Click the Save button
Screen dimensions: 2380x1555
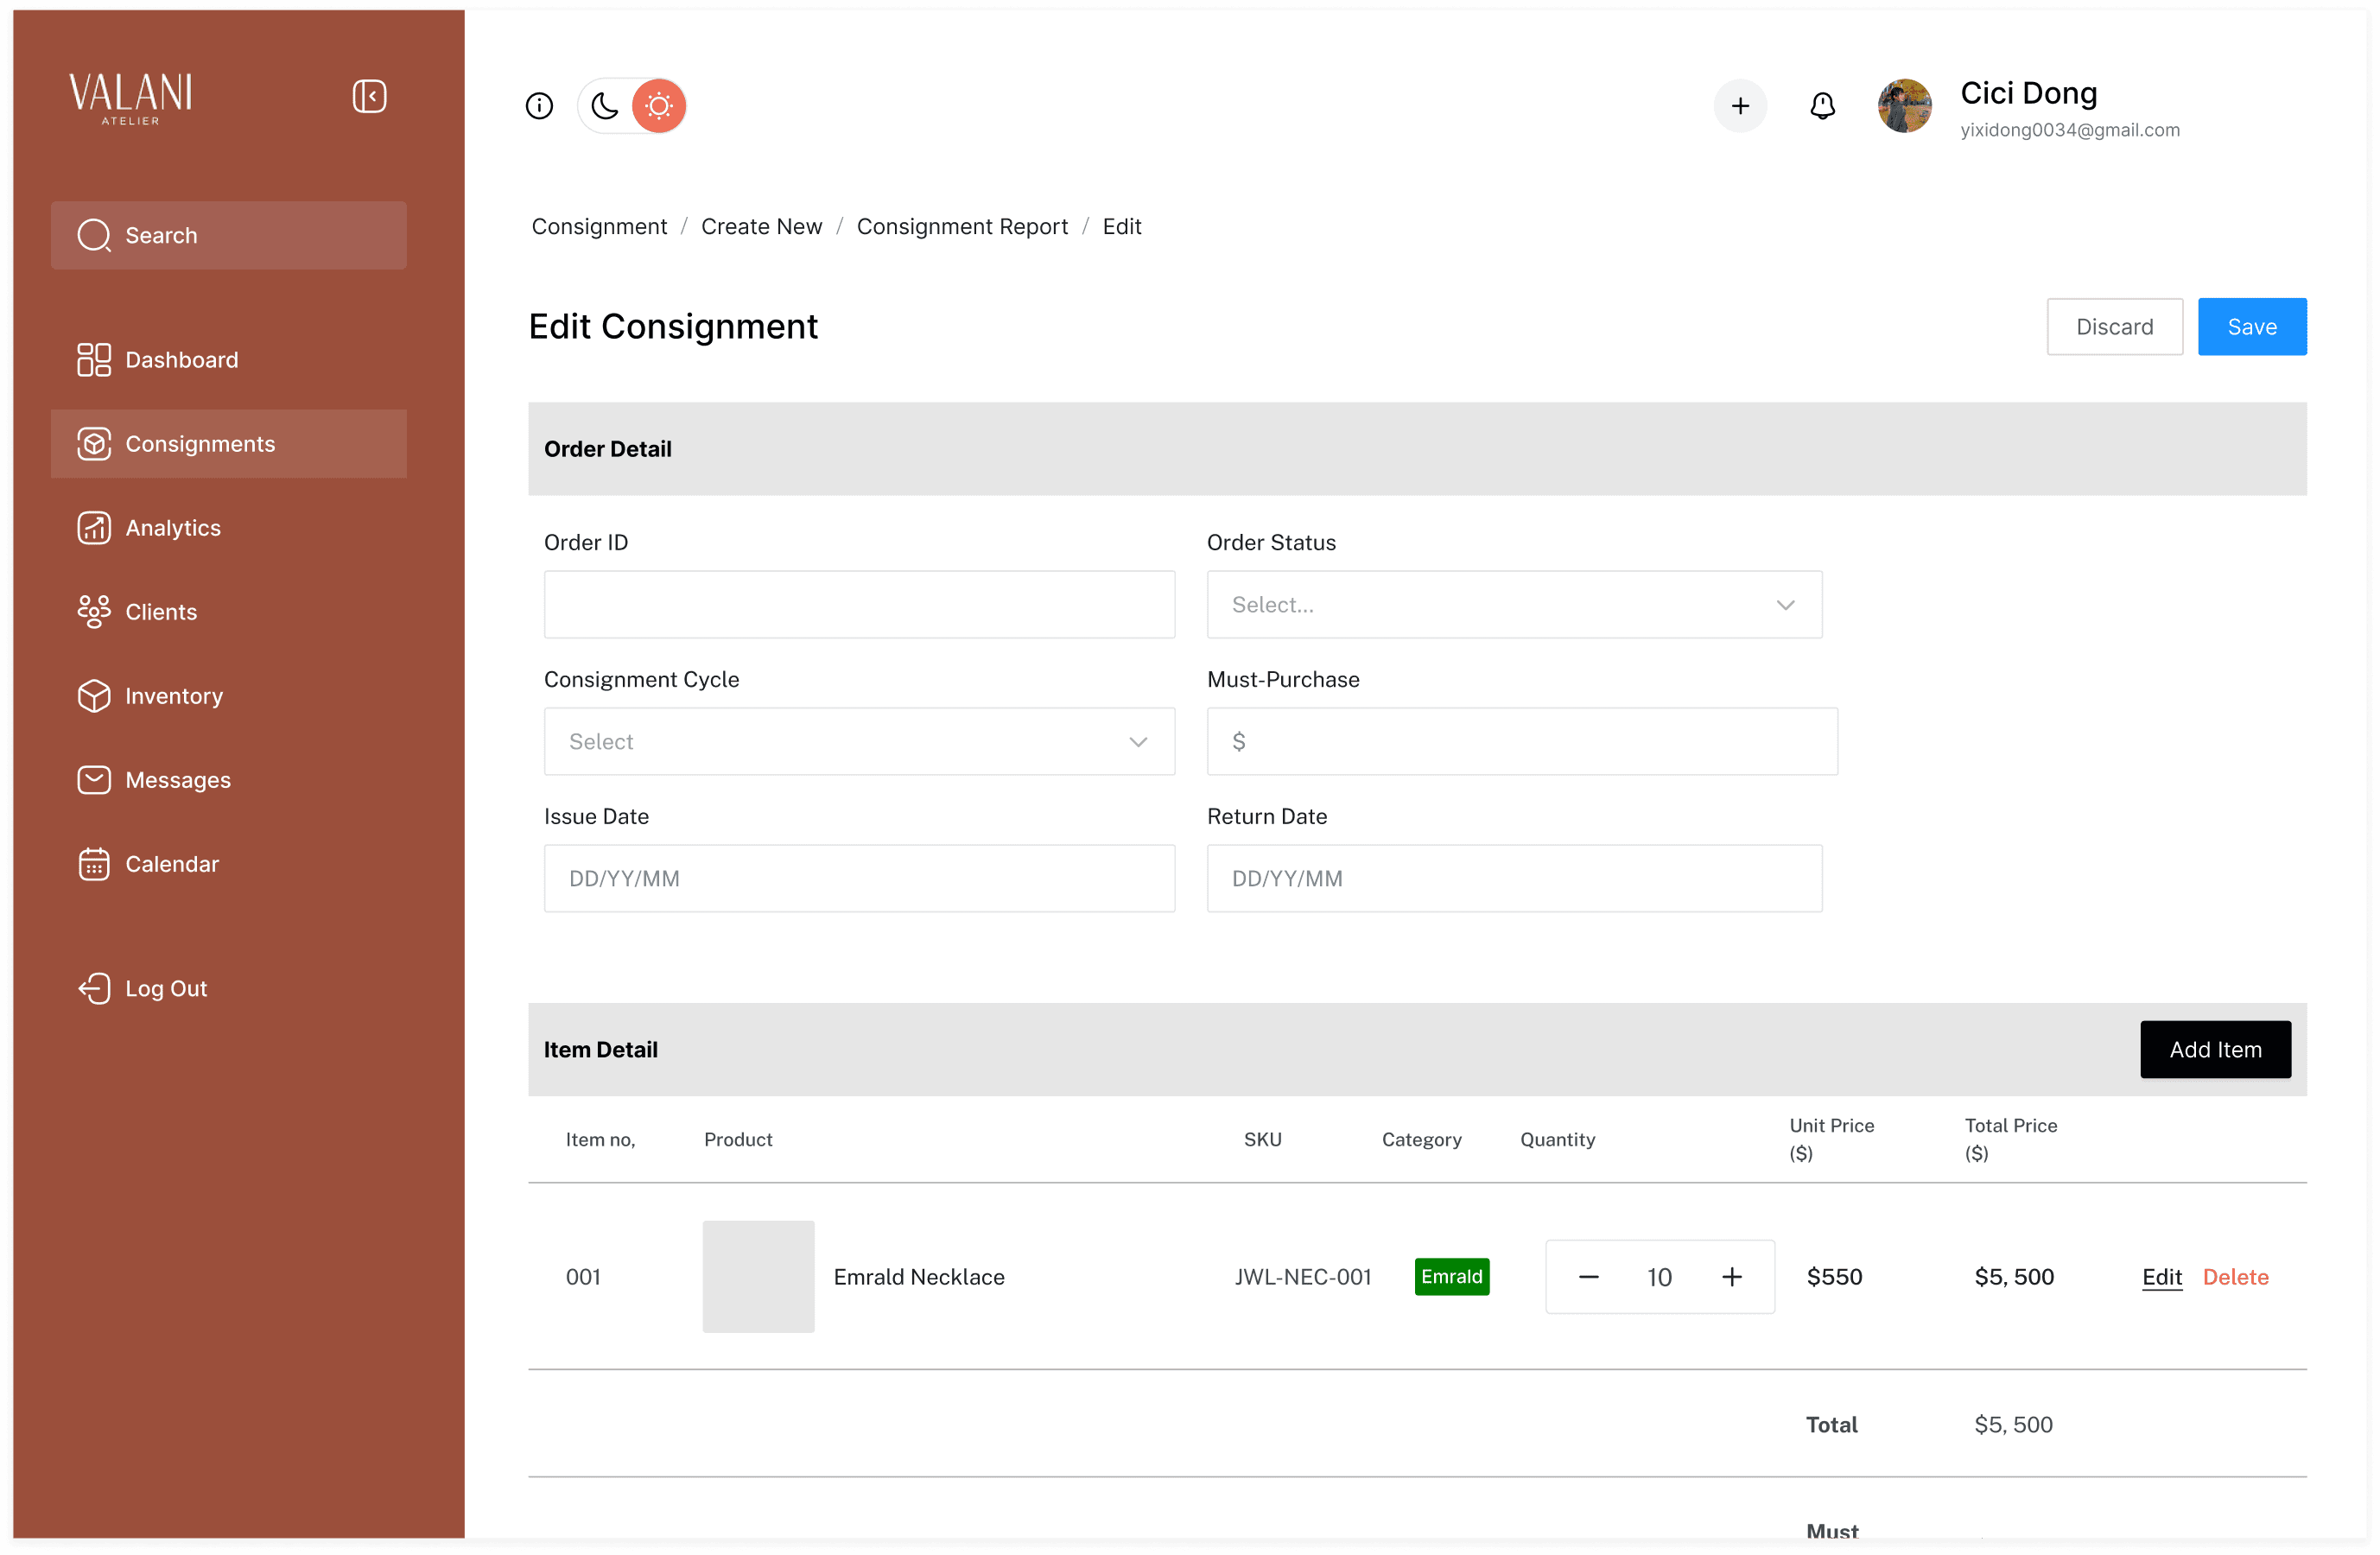point(2251,327)
